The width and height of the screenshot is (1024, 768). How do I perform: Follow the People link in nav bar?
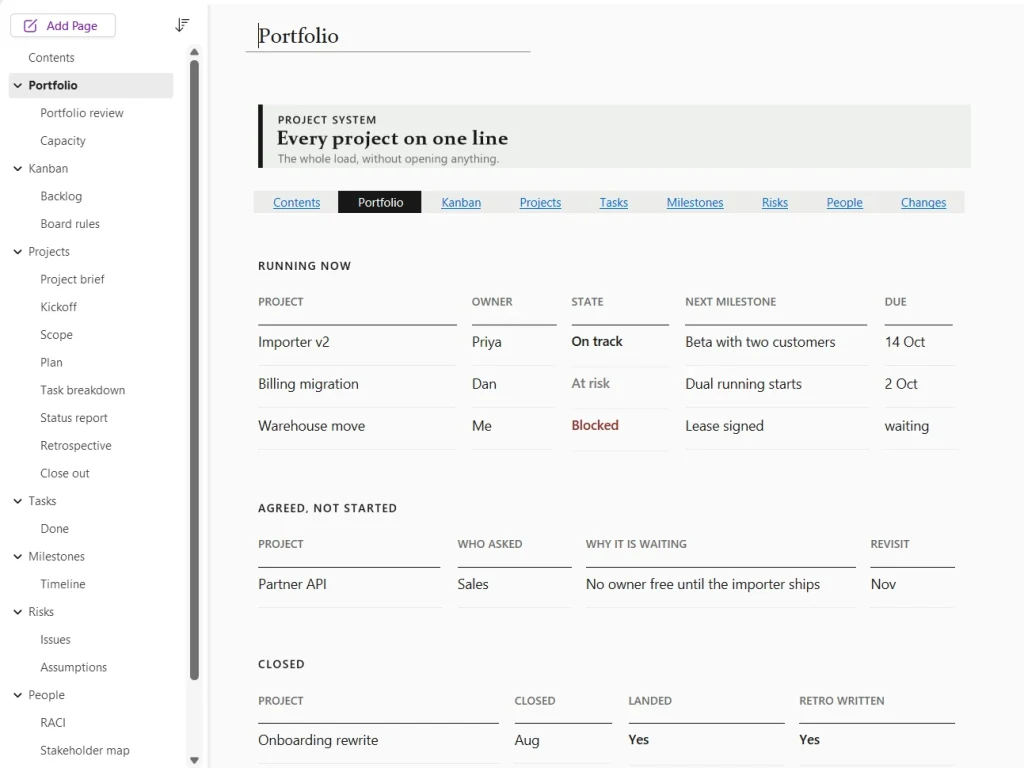coord(844,202)
